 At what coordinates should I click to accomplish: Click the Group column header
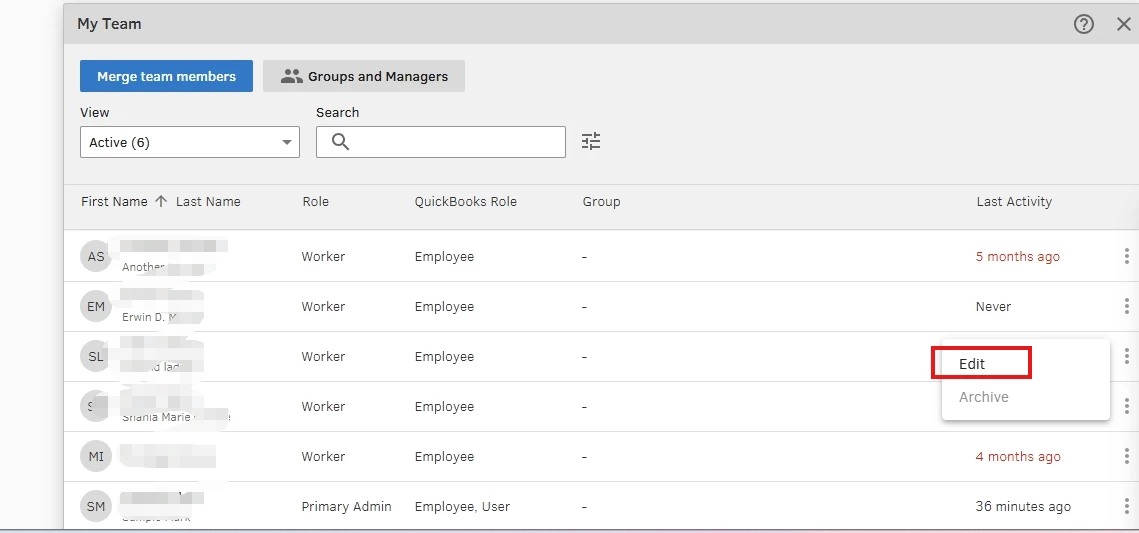[x=601, y=202]
